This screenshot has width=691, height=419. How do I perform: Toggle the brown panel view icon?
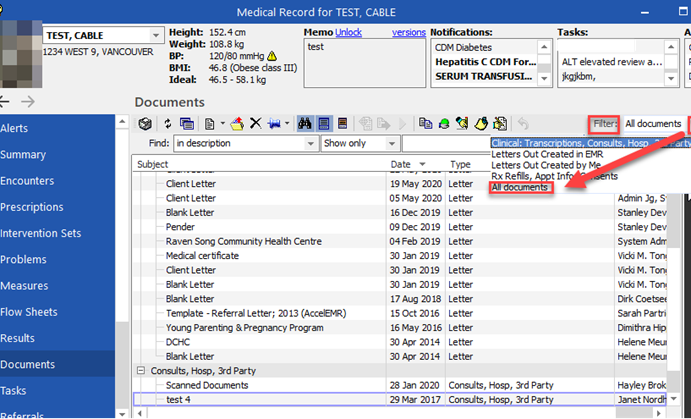click(x=343, y=124)
